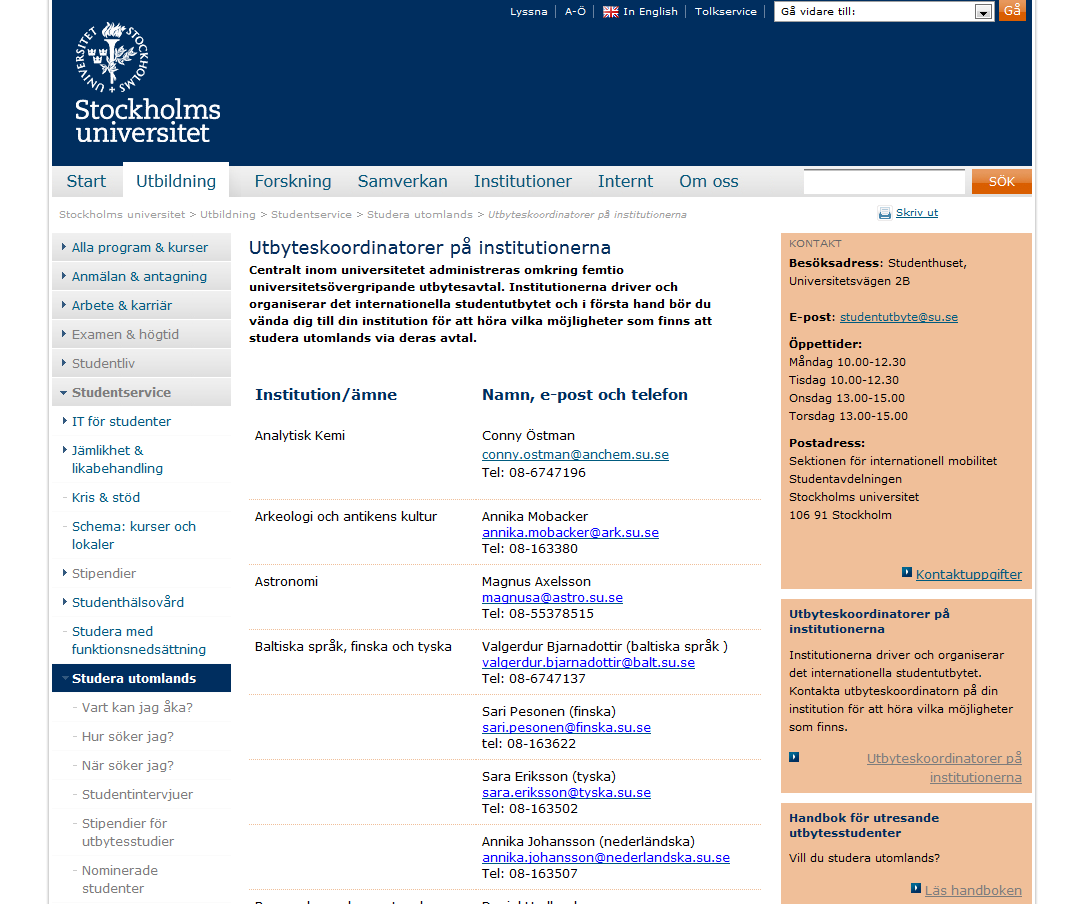The height and width of the screenshot is (904, 1072).
Task: Click the studentutbyte@su.se email link
Action: click(898, 317)
